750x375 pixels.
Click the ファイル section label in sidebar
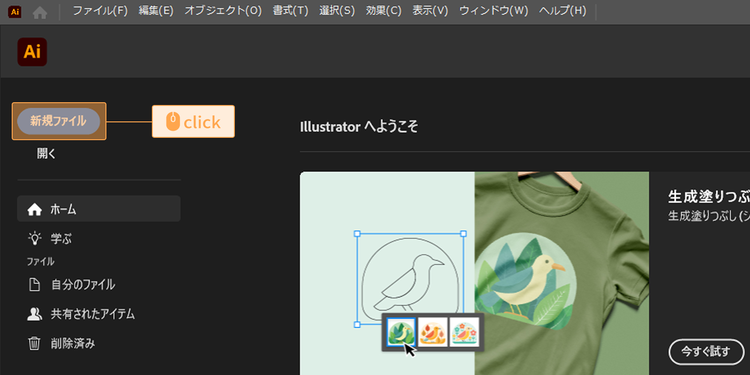pyautogui.click(x=41, y=262)
